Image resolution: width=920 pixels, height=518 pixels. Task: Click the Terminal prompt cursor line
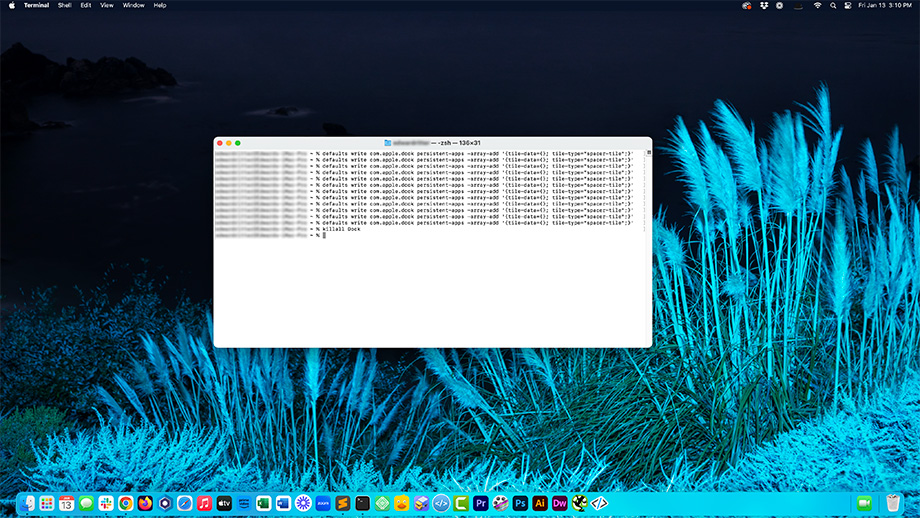(x=324, y=235)
